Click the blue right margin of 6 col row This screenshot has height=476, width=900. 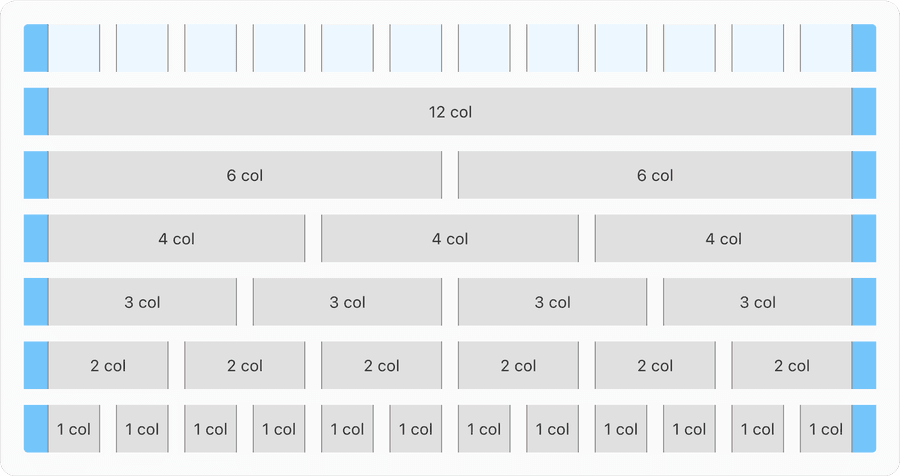(x=864, y=175)
